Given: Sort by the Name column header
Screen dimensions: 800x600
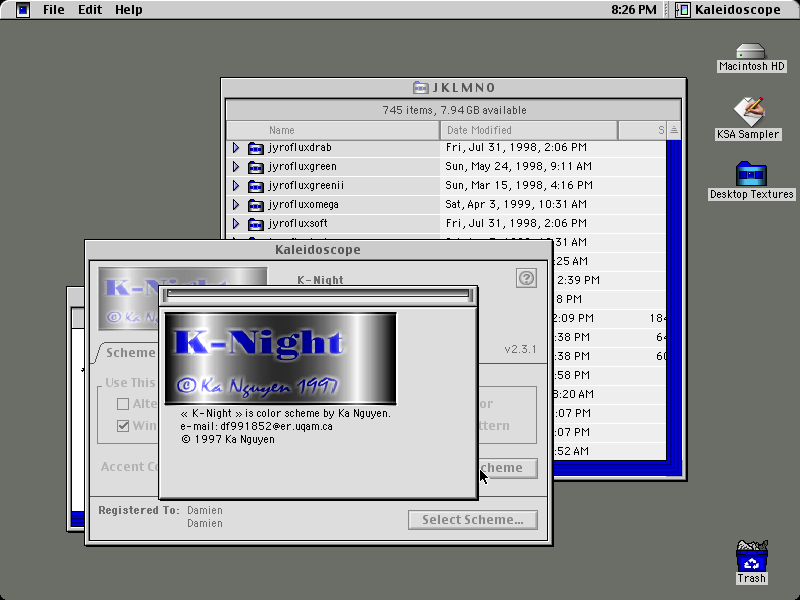Looking at the screenshot, I should point(333,131).
